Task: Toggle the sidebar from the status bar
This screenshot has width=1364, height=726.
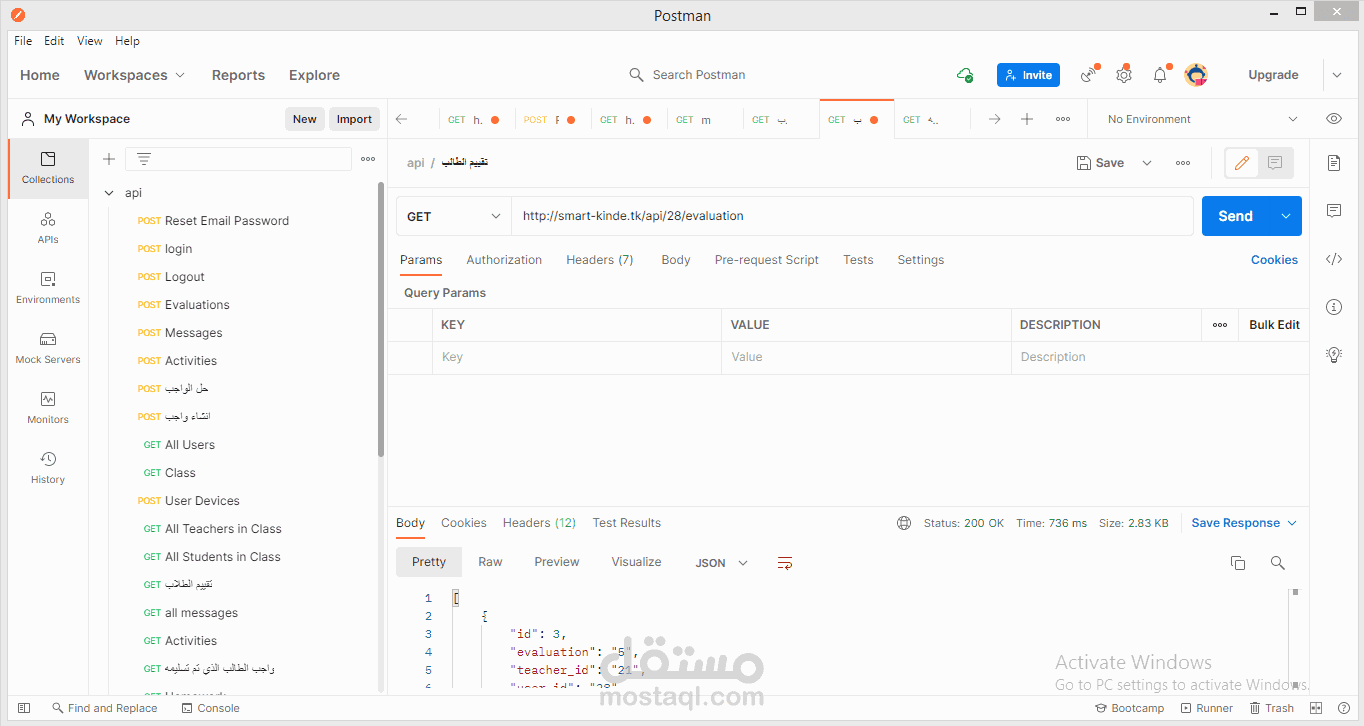Action: coord(25,708)
